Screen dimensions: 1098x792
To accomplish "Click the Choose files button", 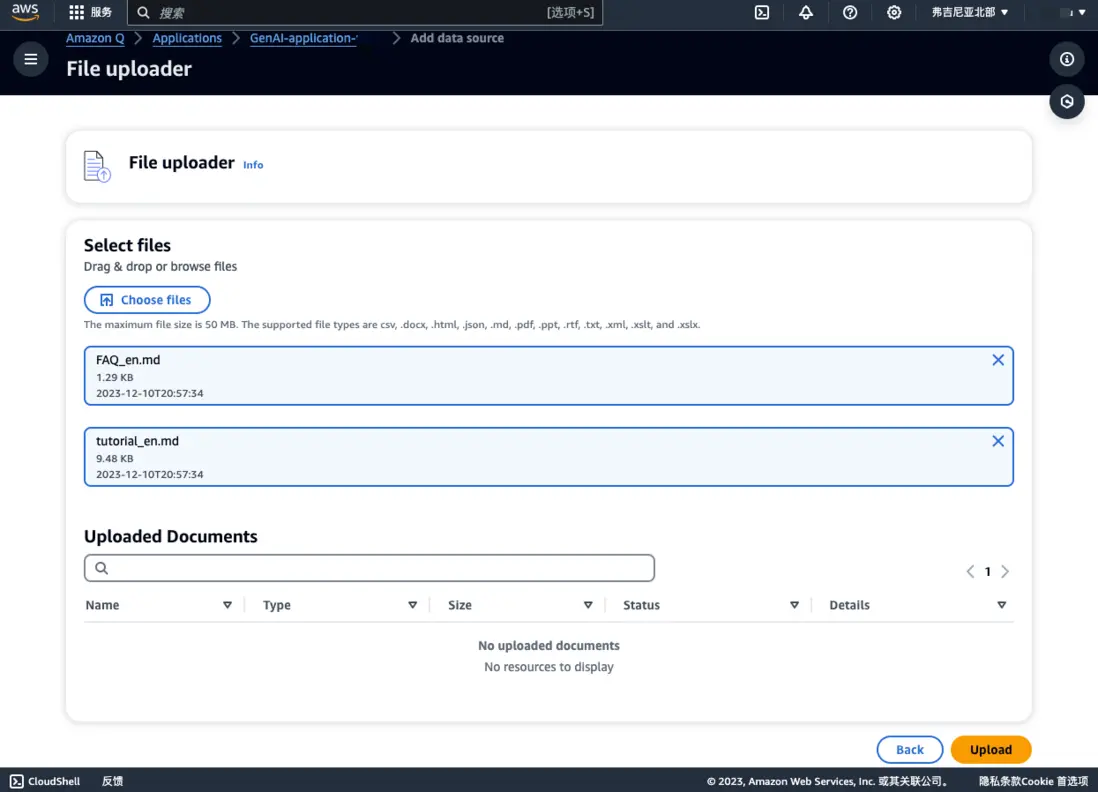I will (147, 300).
